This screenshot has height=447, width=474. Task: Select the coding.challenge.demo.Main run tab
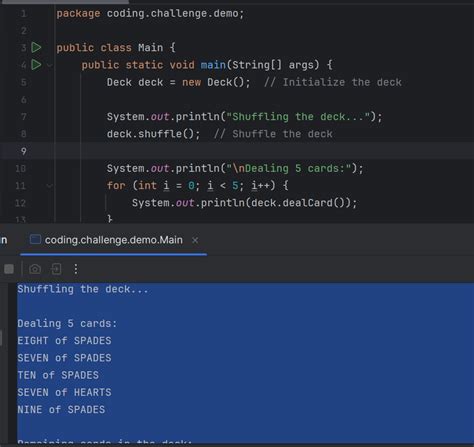(x=114, y=240)
